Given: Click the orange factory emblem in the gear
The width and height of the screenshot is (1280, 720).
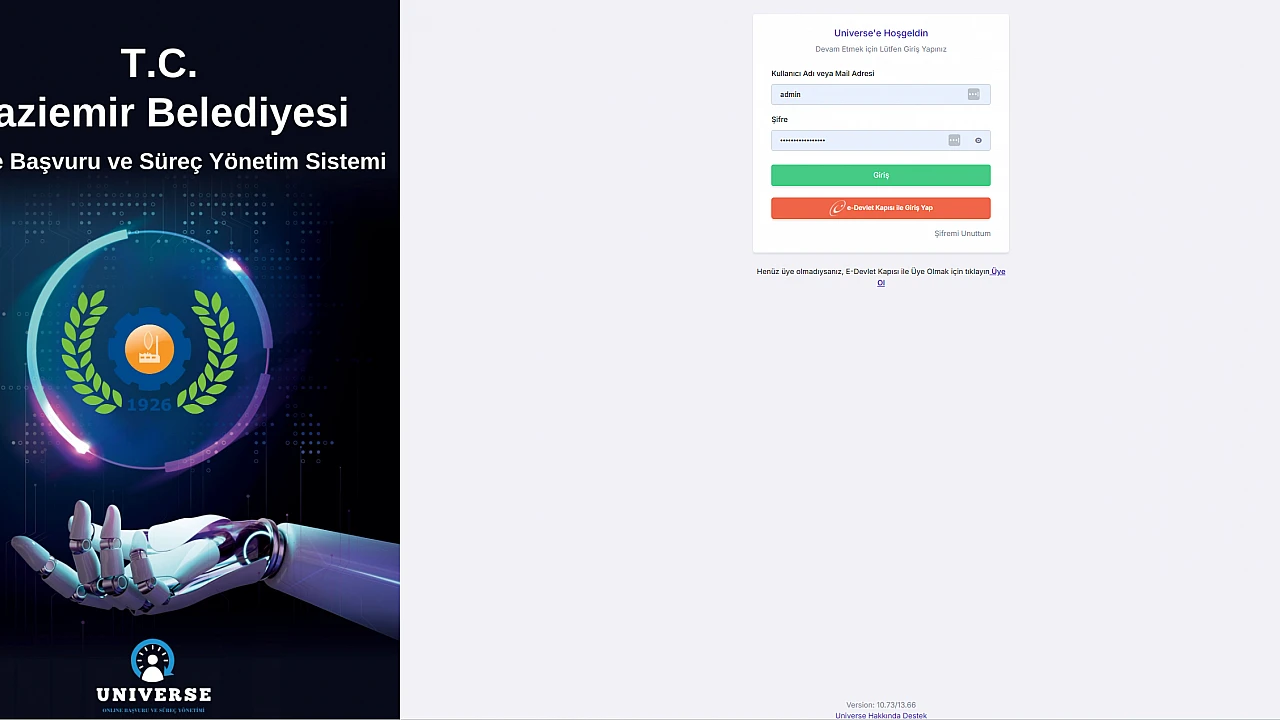Looking at the screenshot, I should click(x=150, y=349).
